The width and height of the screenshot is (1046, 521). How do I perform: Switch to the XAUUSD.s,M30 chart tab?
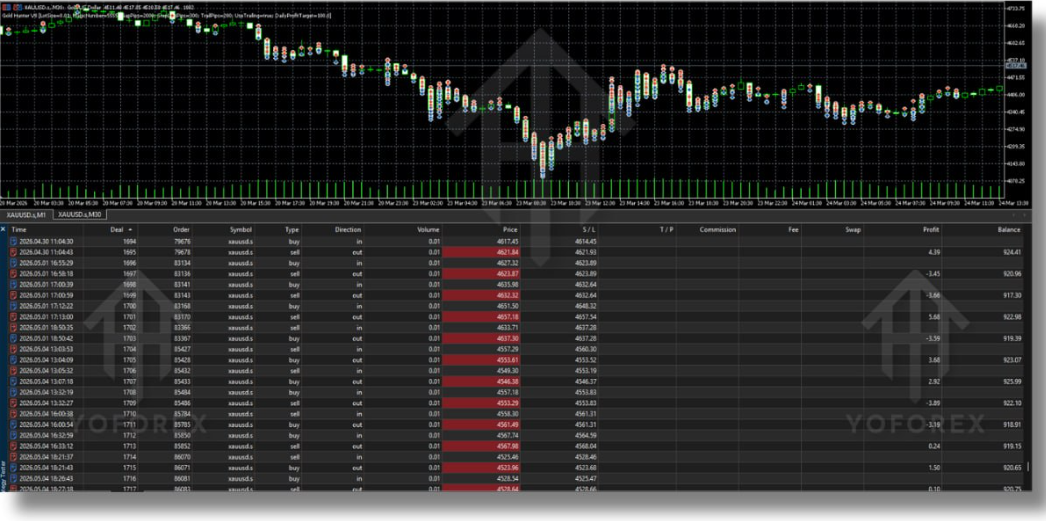click(x=79, y=215)
